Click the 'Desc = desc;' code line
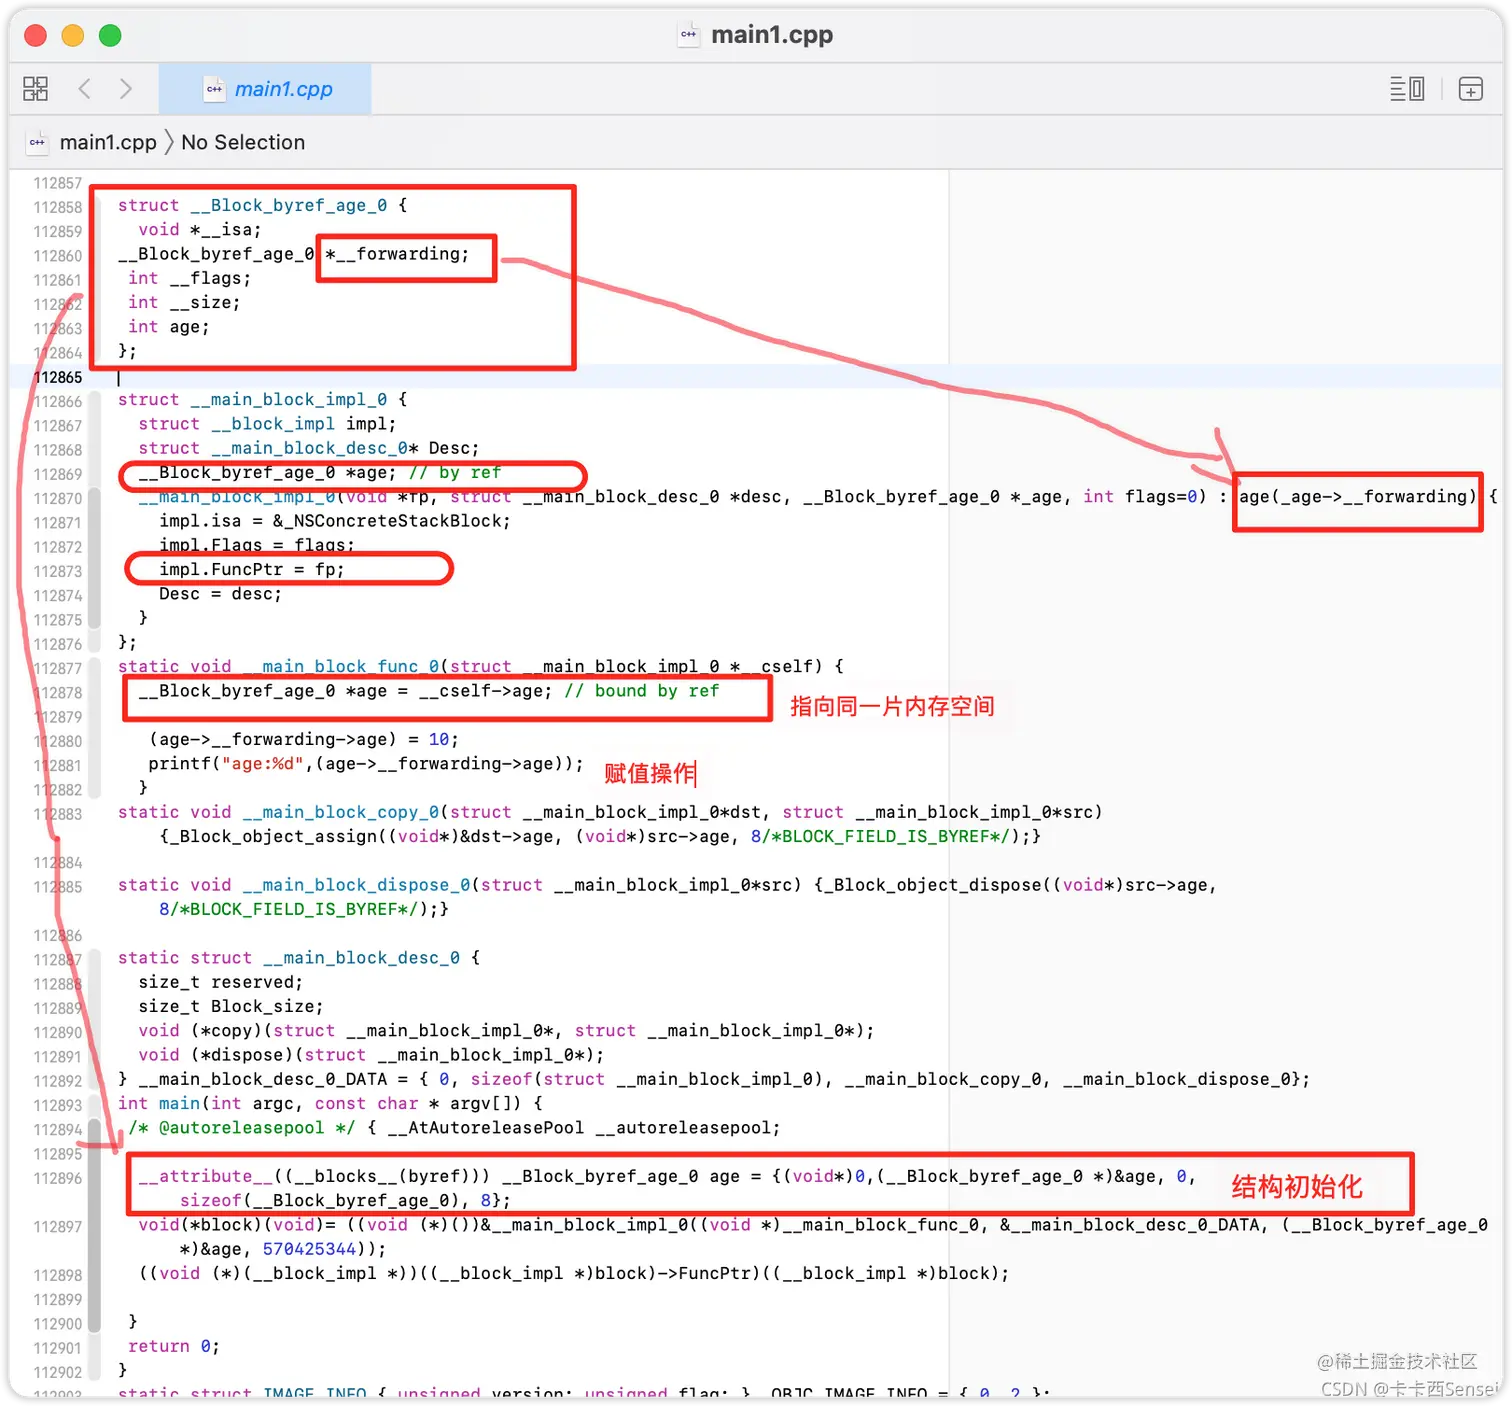This screenshot has width=1512, height=1406. tap(220, 593)
